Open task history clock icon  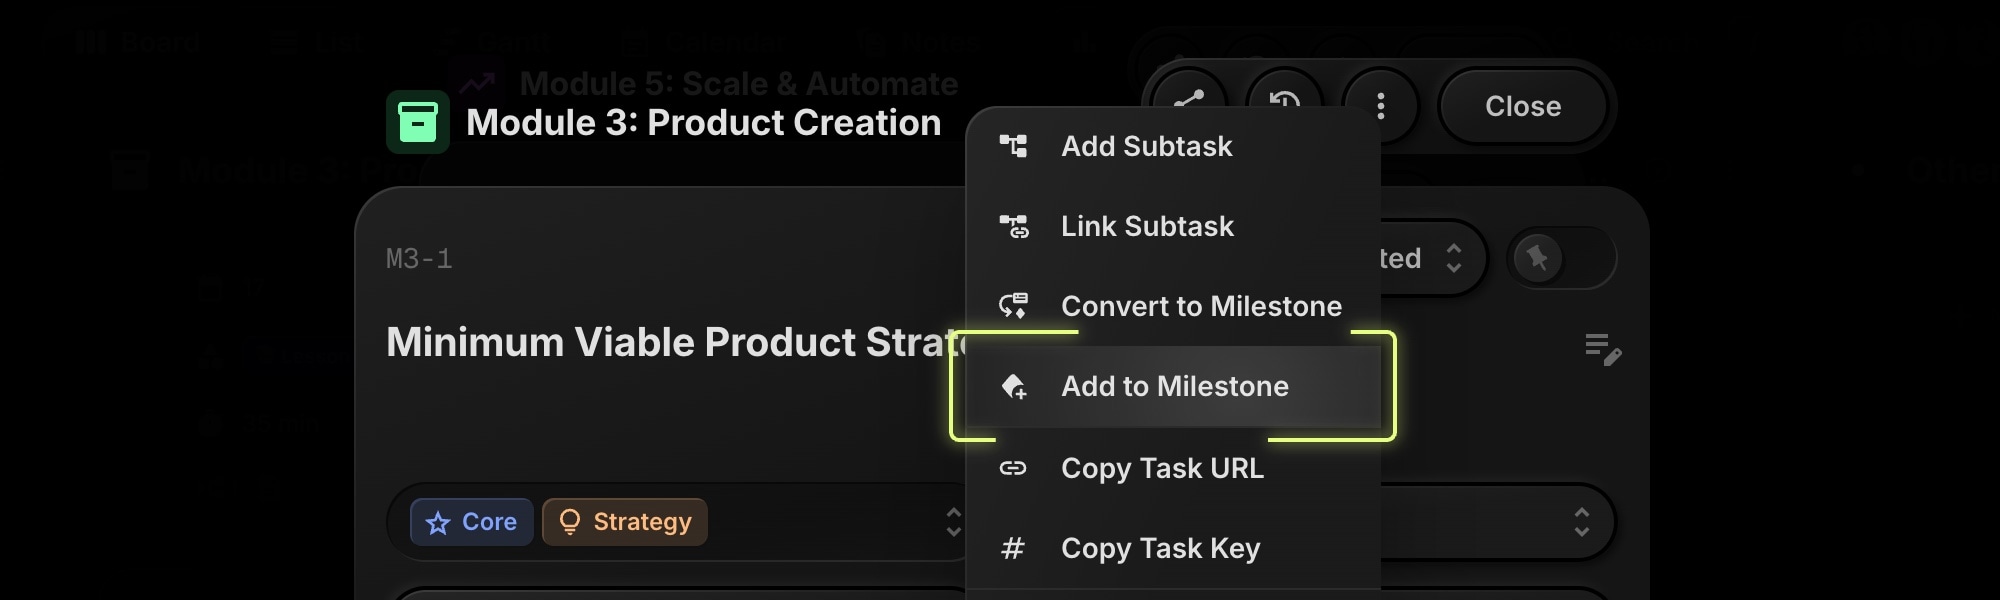pos(1284,98)
